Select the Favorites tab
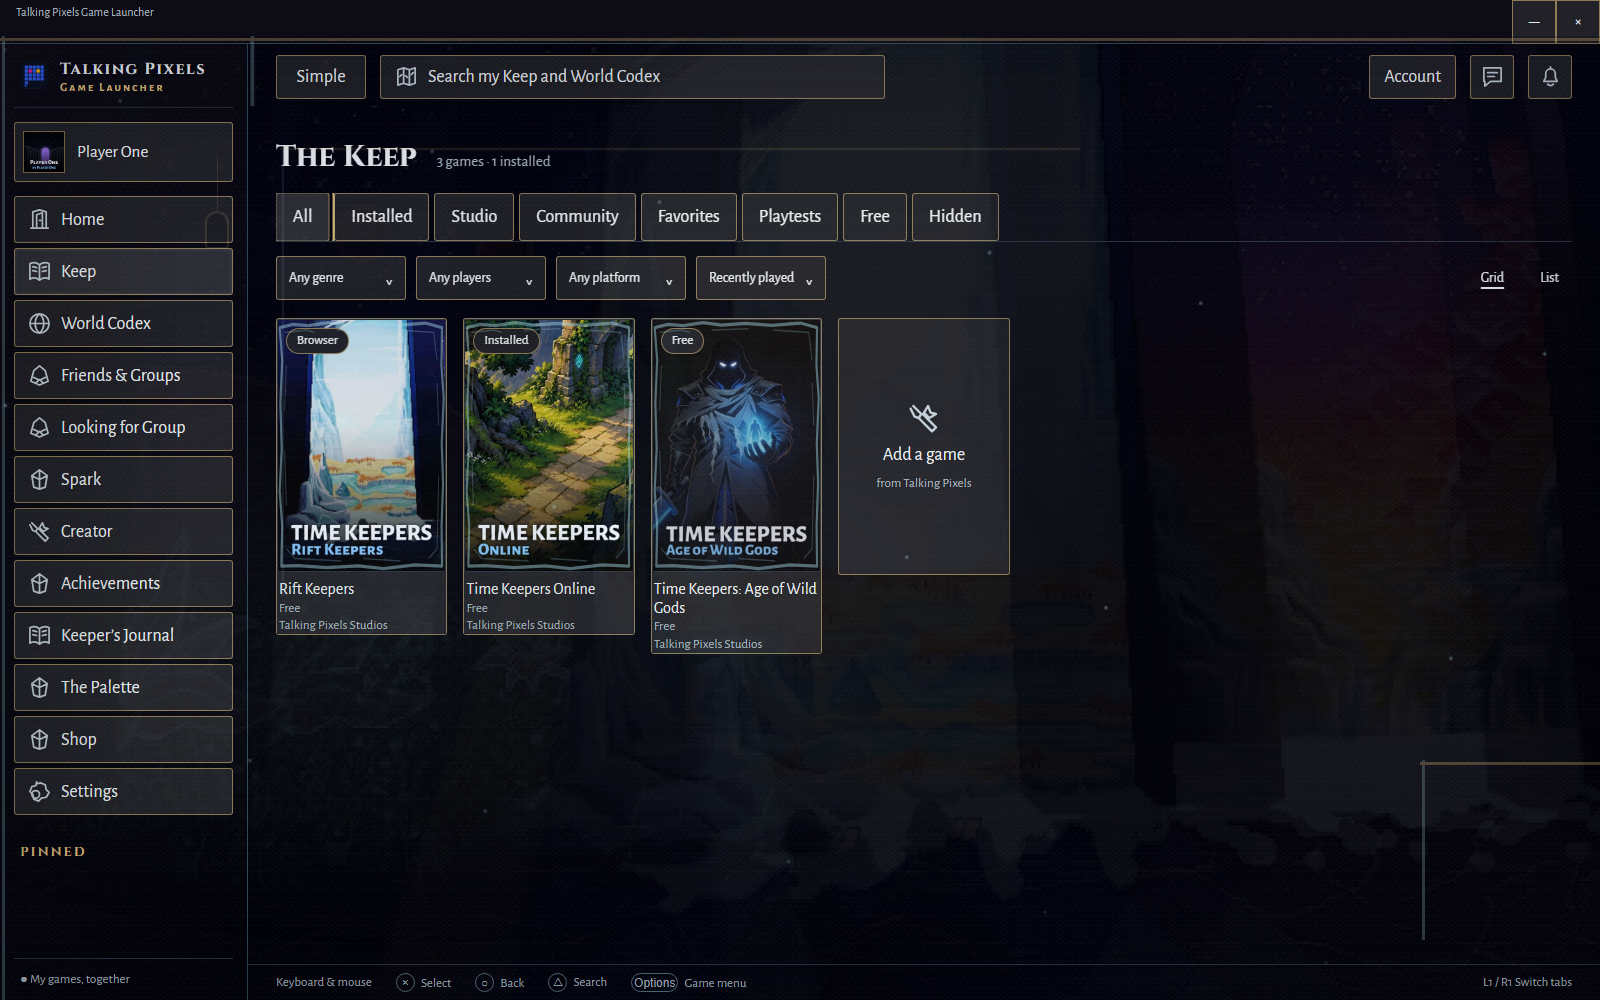The height and width of the screenshot is (1000, 1600). [x=689, y=217]
